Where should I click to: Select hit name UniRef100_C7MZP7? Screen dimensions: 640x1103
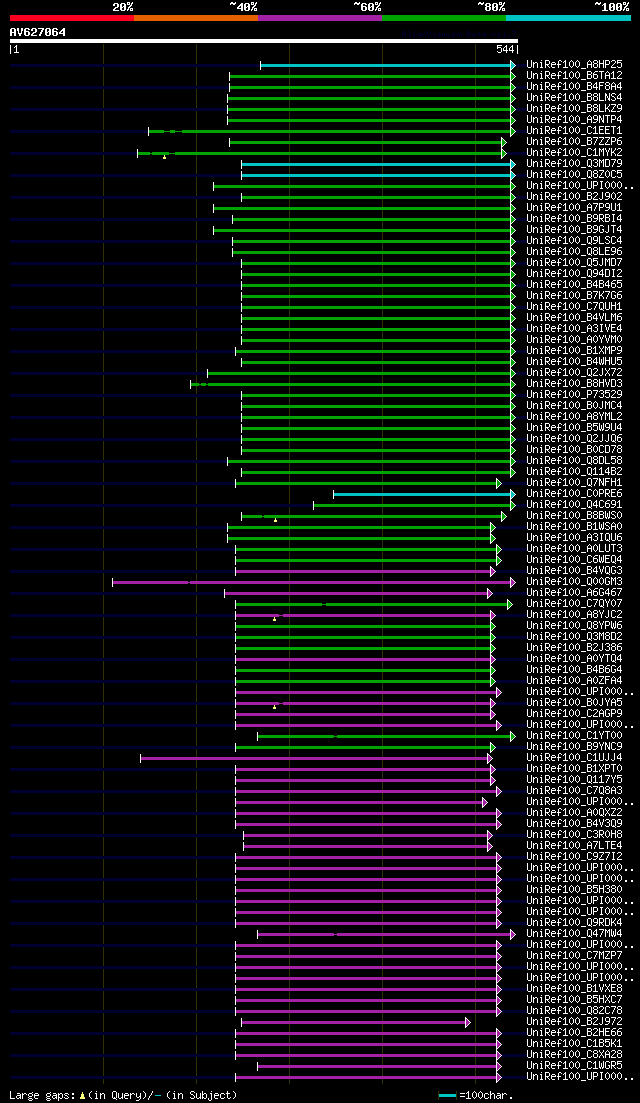pyautogui.click(x=574, y=956)
